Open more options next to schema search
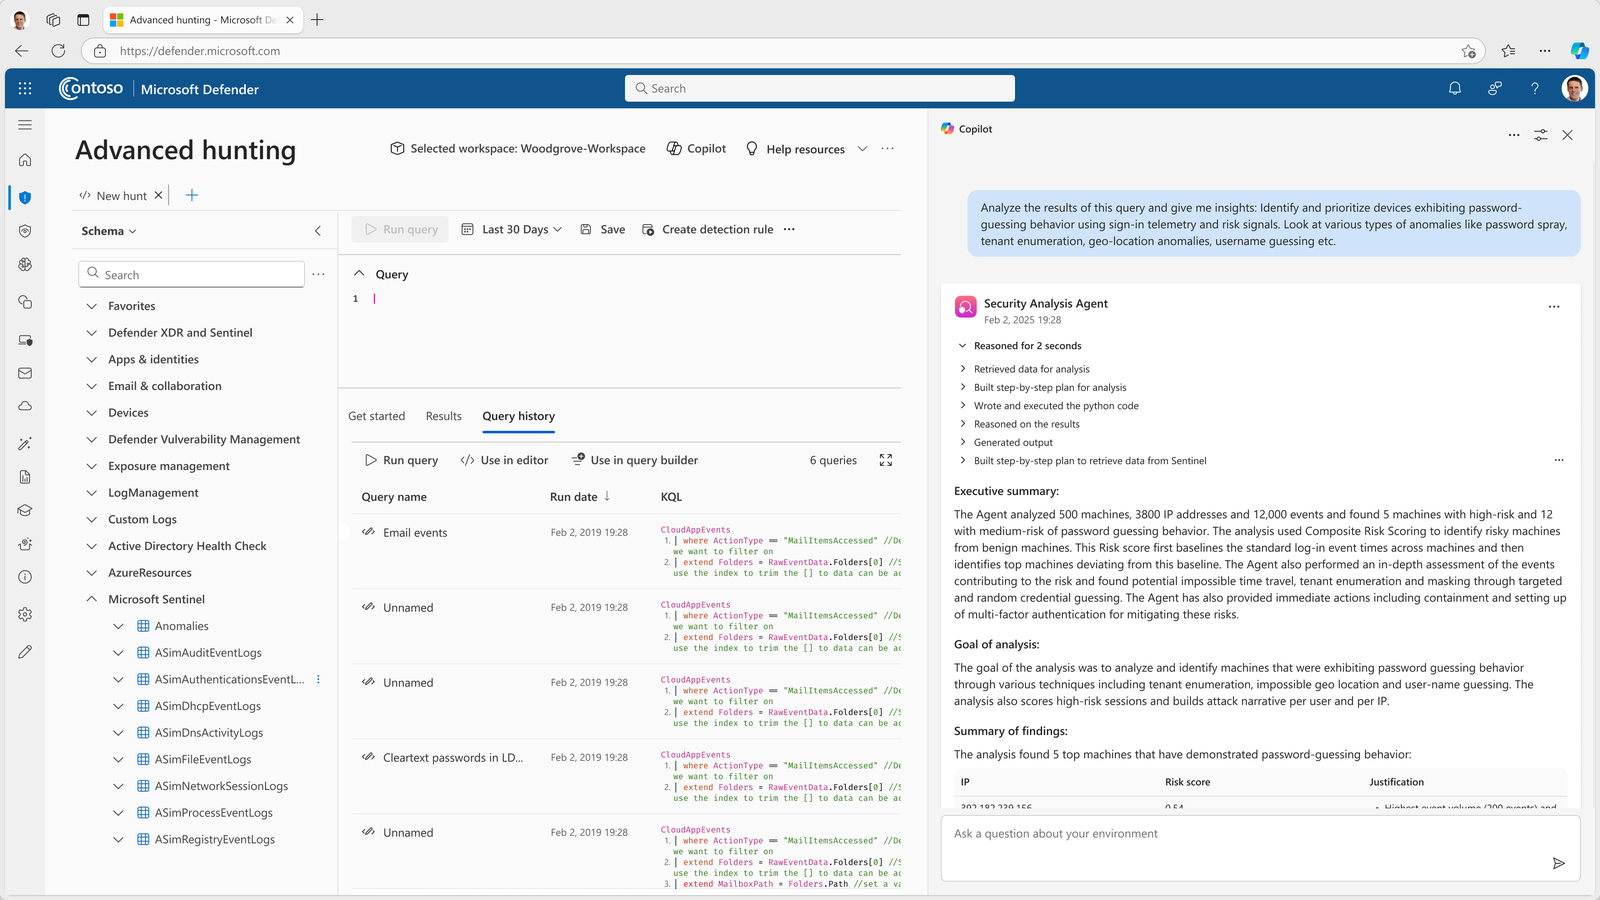Image resolution: width=1600 pixels, height=900 pixels. tap(318, 274)
